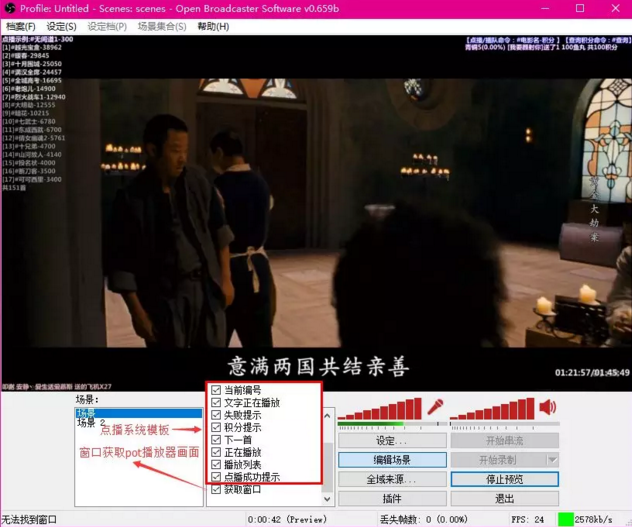
Task: Open the 设定档(P) menu
Action: [x=107, y=27]
